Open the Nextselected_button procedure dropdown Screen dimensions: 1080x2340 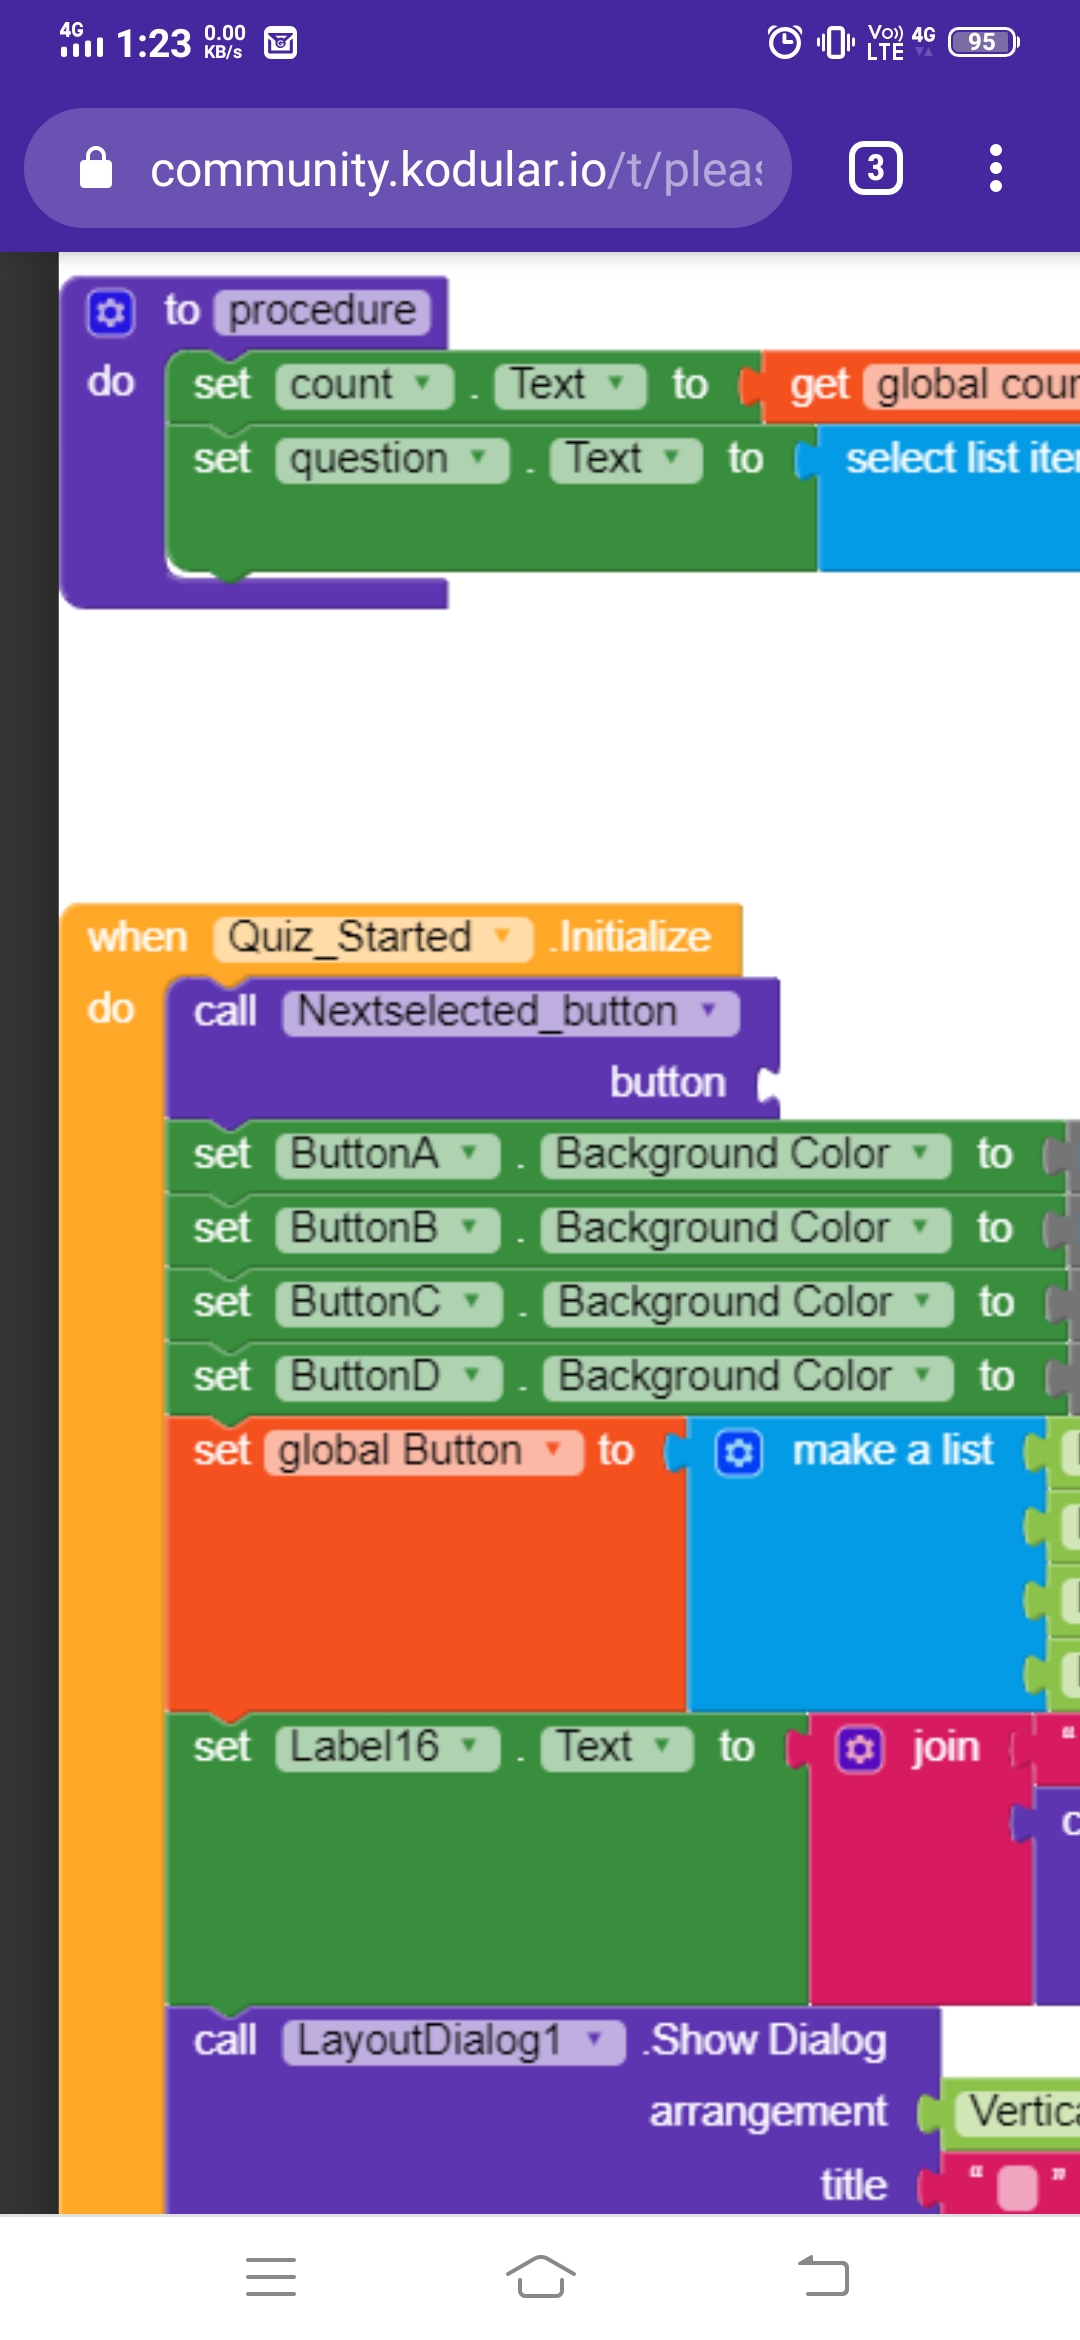pyautogui.click(x=511, y=1013)
